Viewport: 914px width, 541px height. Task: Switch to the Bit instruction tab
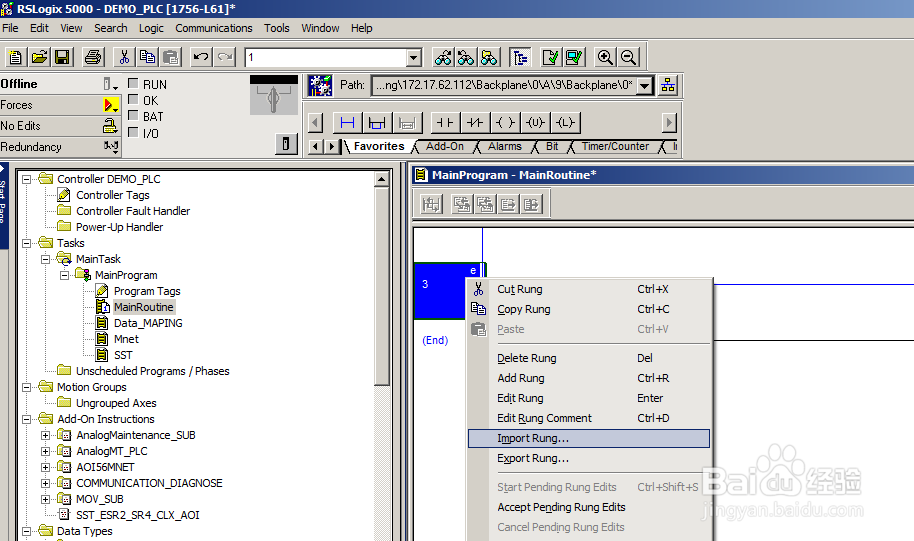552,146
